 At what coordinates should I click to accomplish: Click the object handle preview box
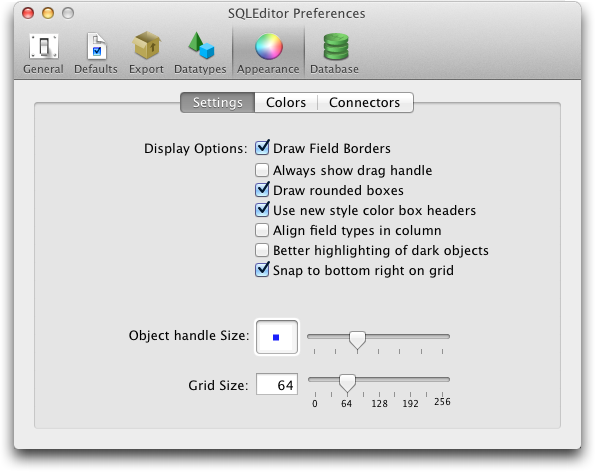point(277,337)
